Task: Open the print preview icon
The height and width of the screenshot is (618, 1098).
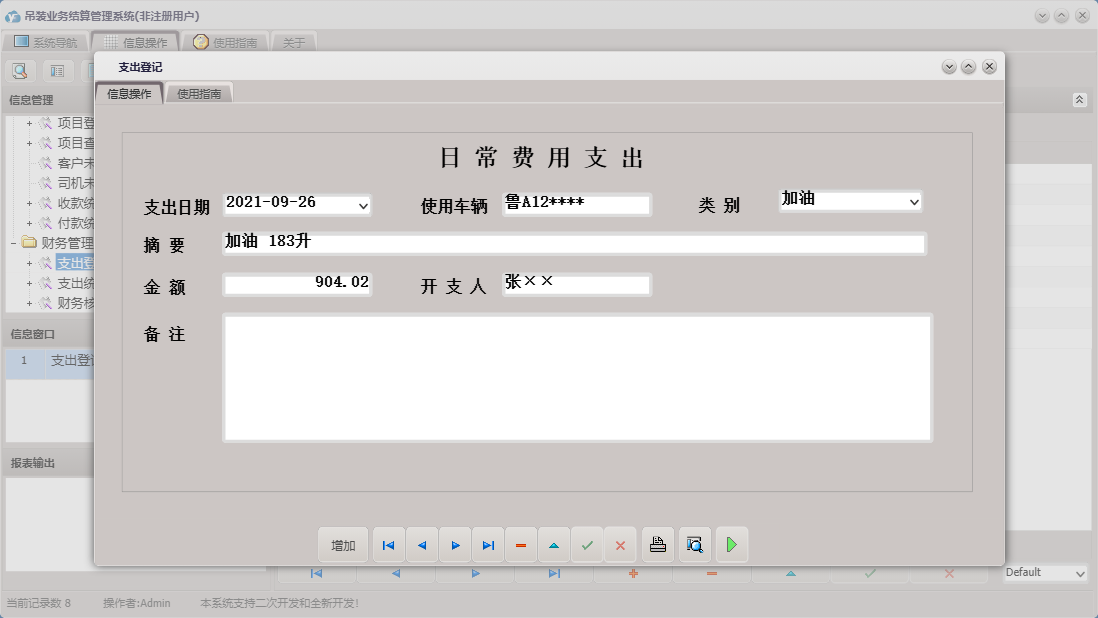Action: [694, 544]
